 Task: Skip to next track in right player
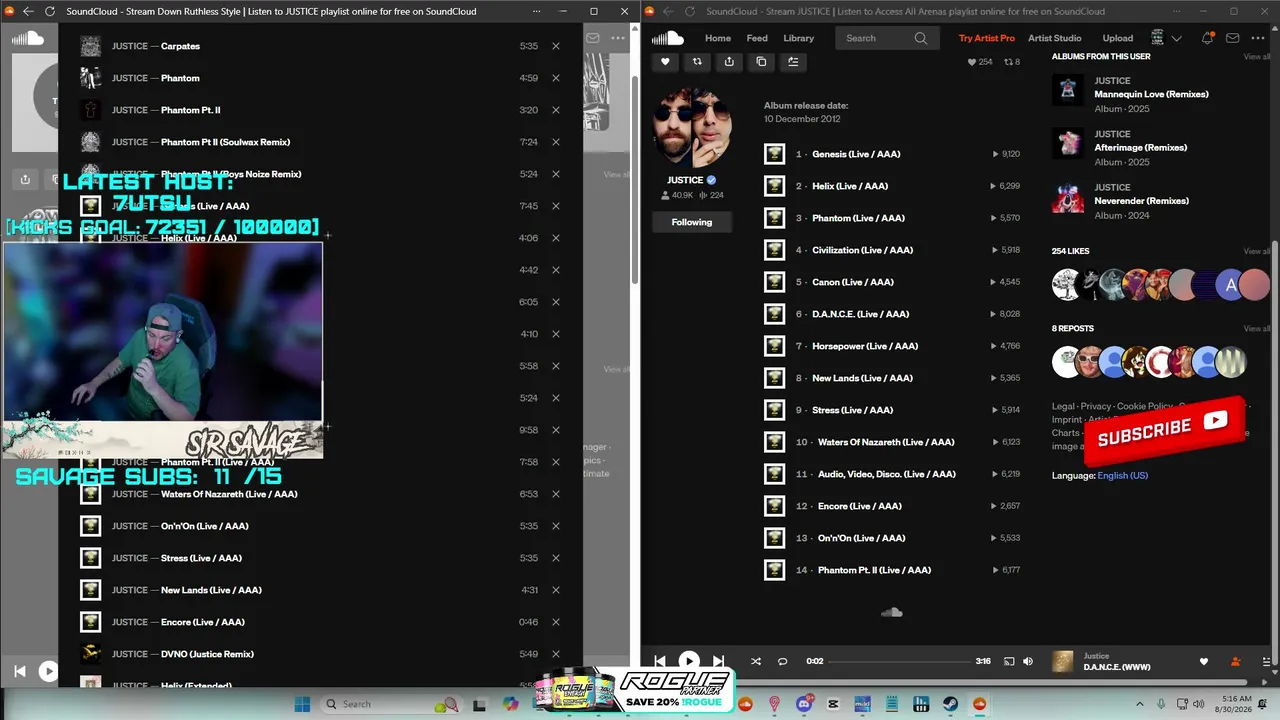click(x=718, y=661)
